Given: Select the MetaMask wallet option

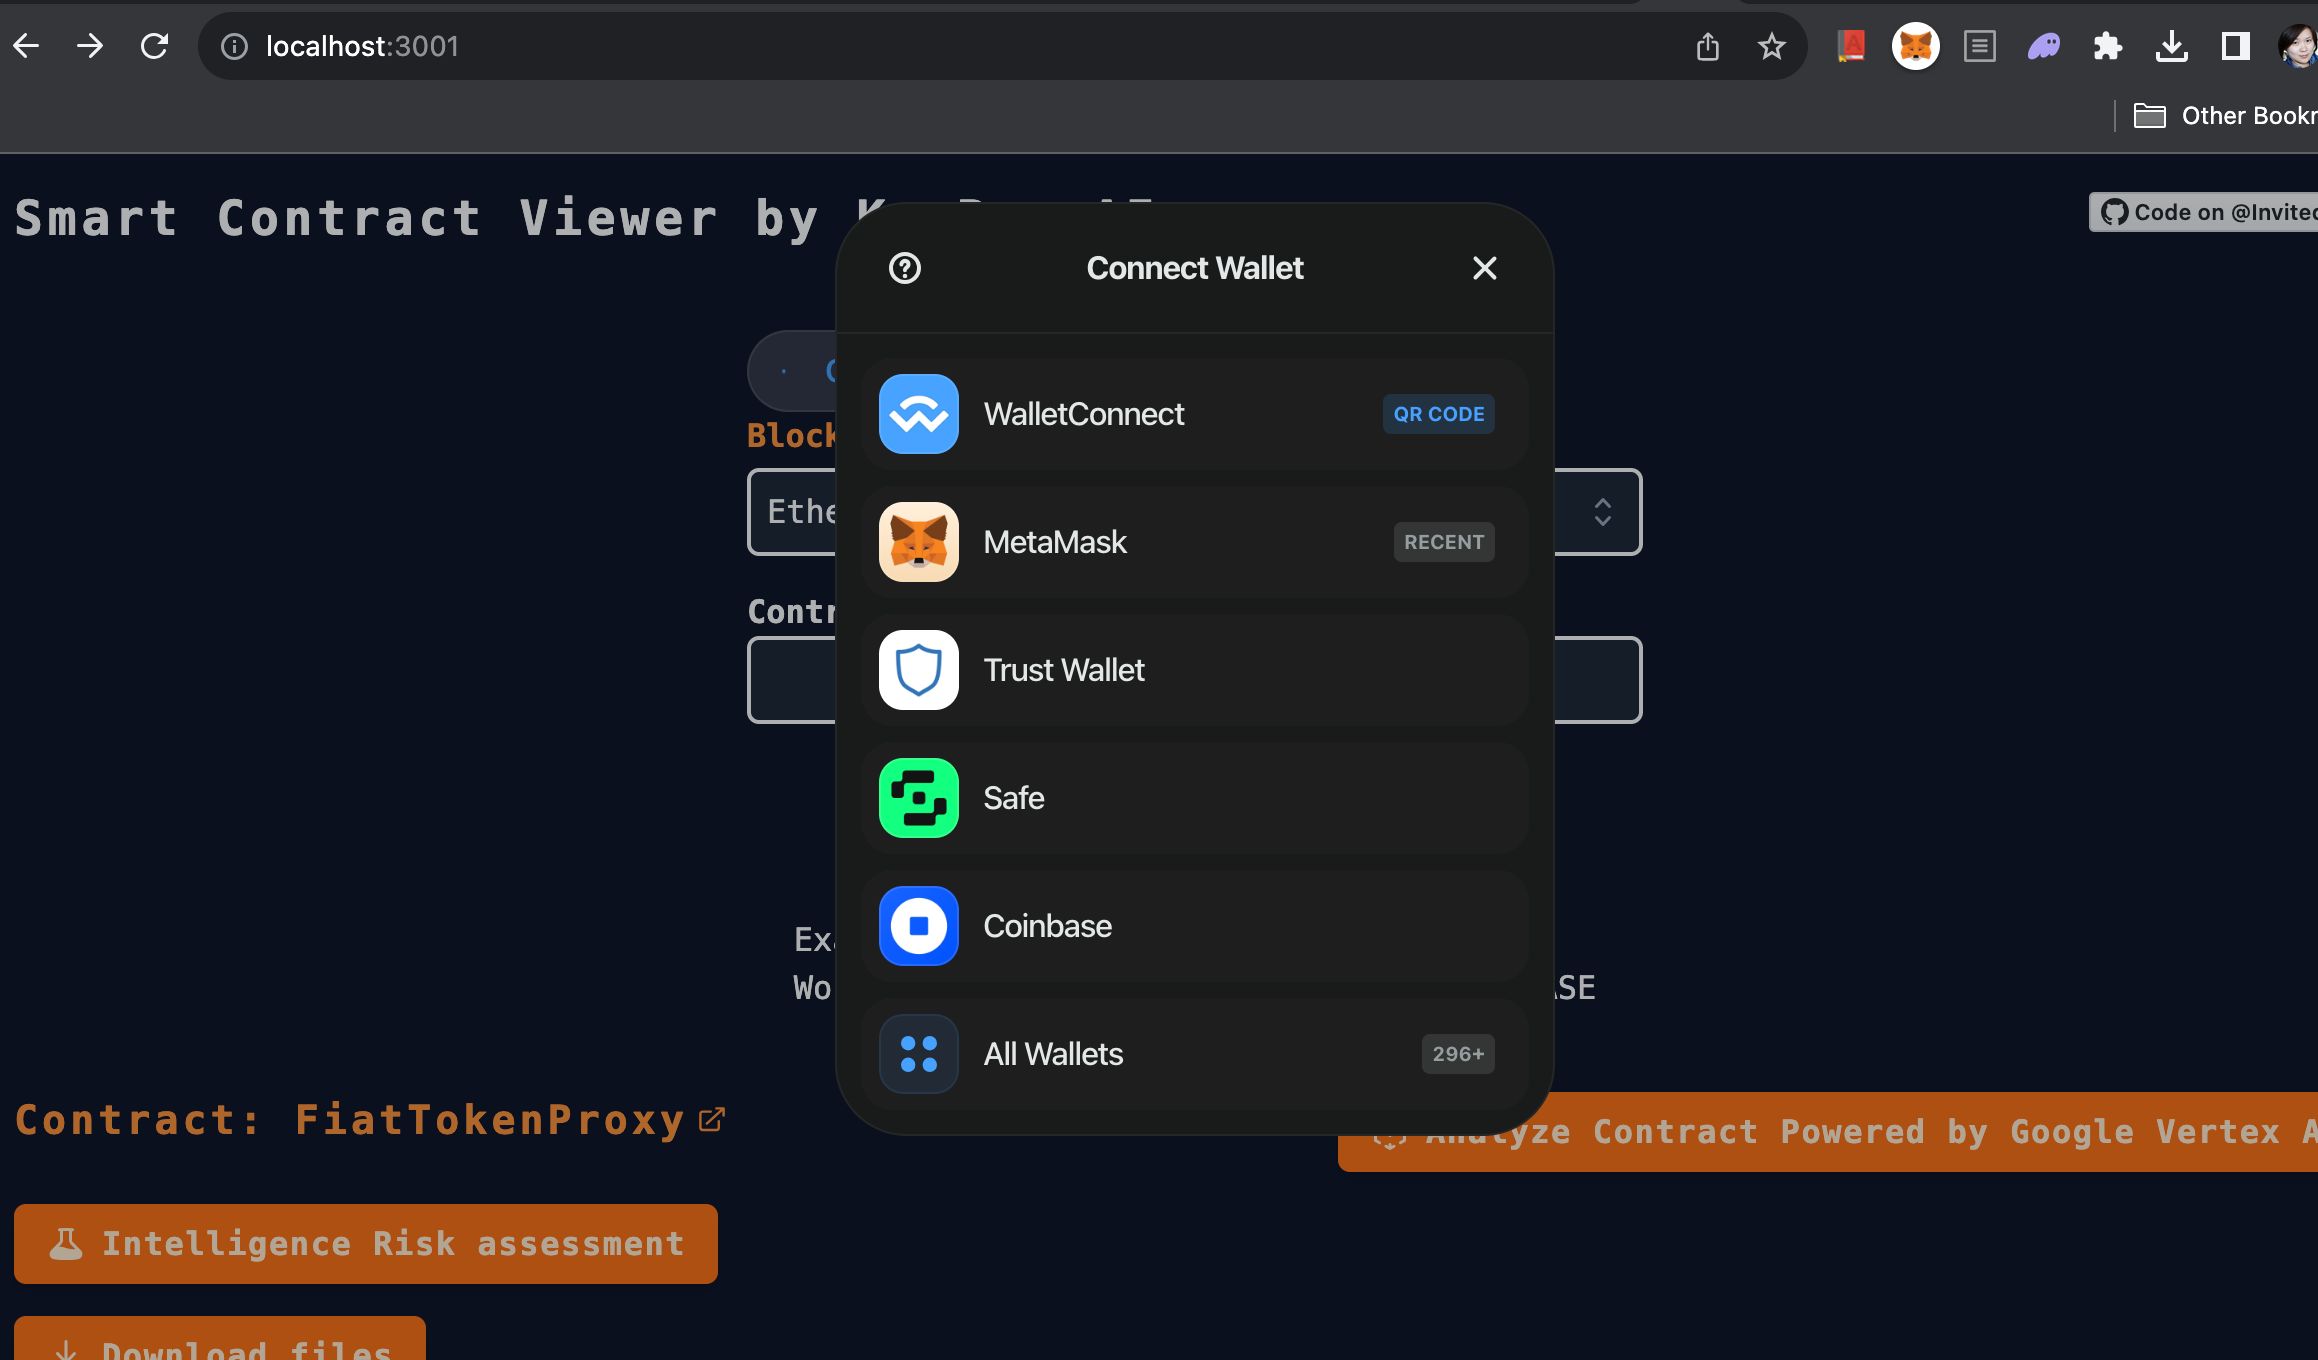Looking at the screenshot, I should 1193,541.
